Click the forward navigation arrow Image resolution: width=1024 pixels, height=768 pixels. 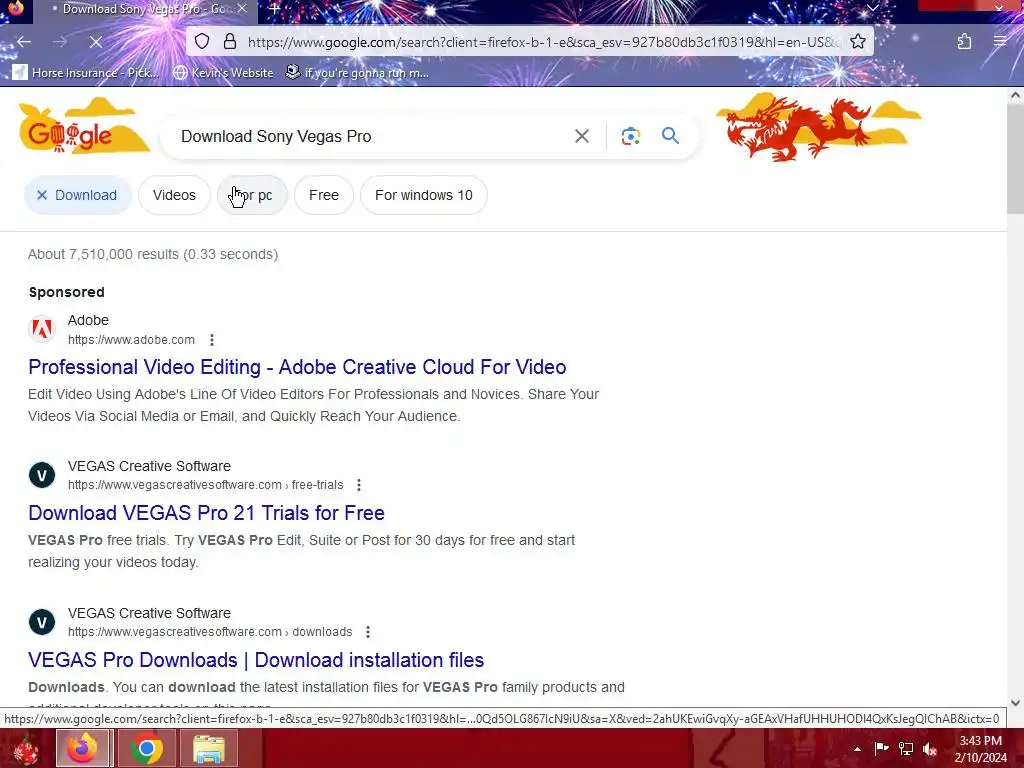click(60, 42)
